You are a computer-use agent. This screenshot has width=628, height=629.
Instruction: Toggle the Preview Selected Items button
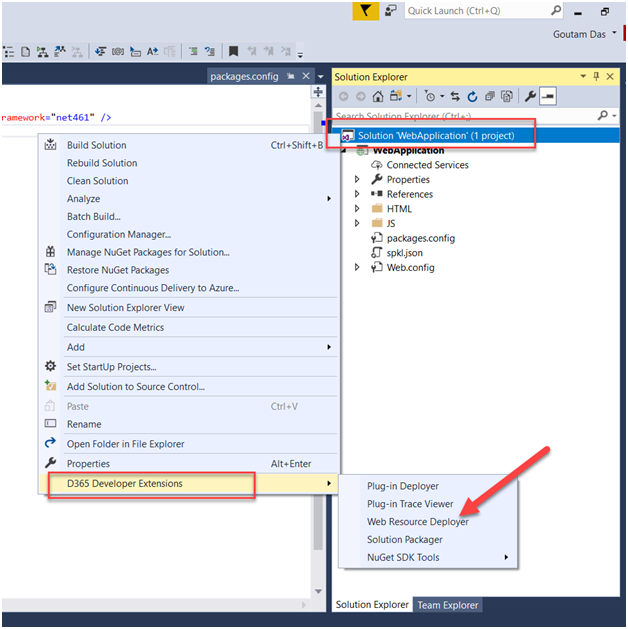pos(548,96)
